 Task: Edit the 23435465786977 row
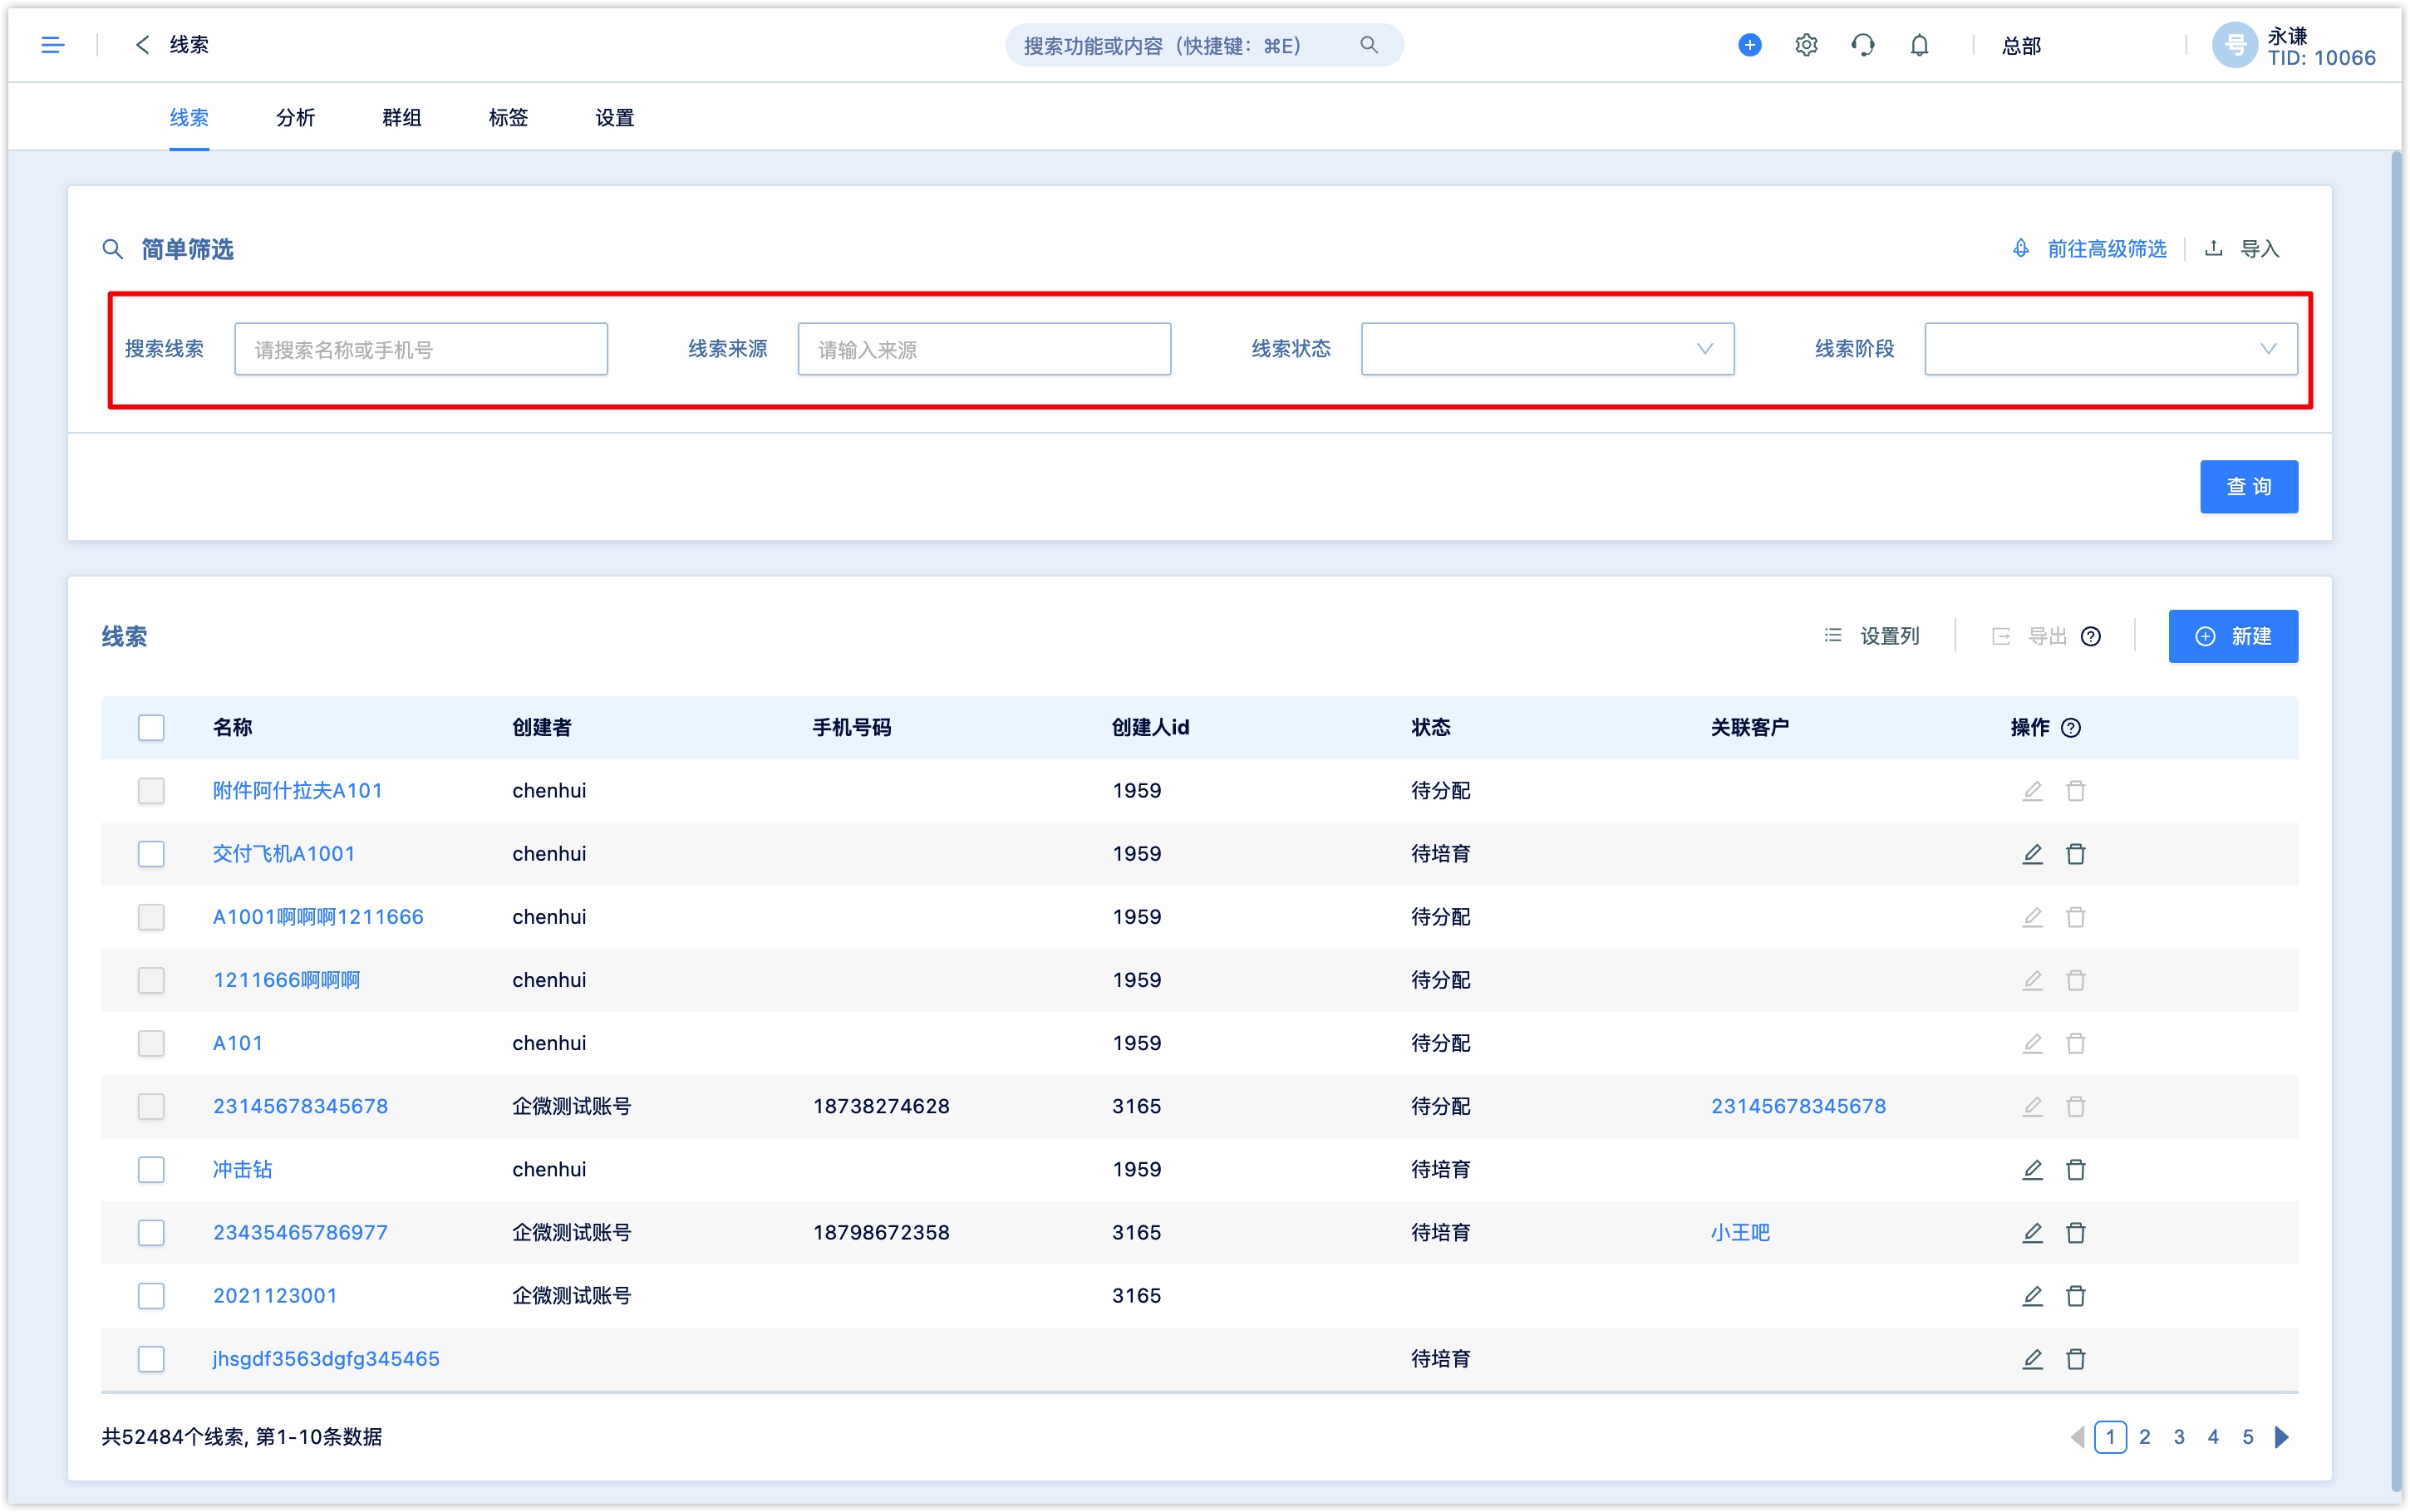pyautogui.click(x=2032, y=1232)
